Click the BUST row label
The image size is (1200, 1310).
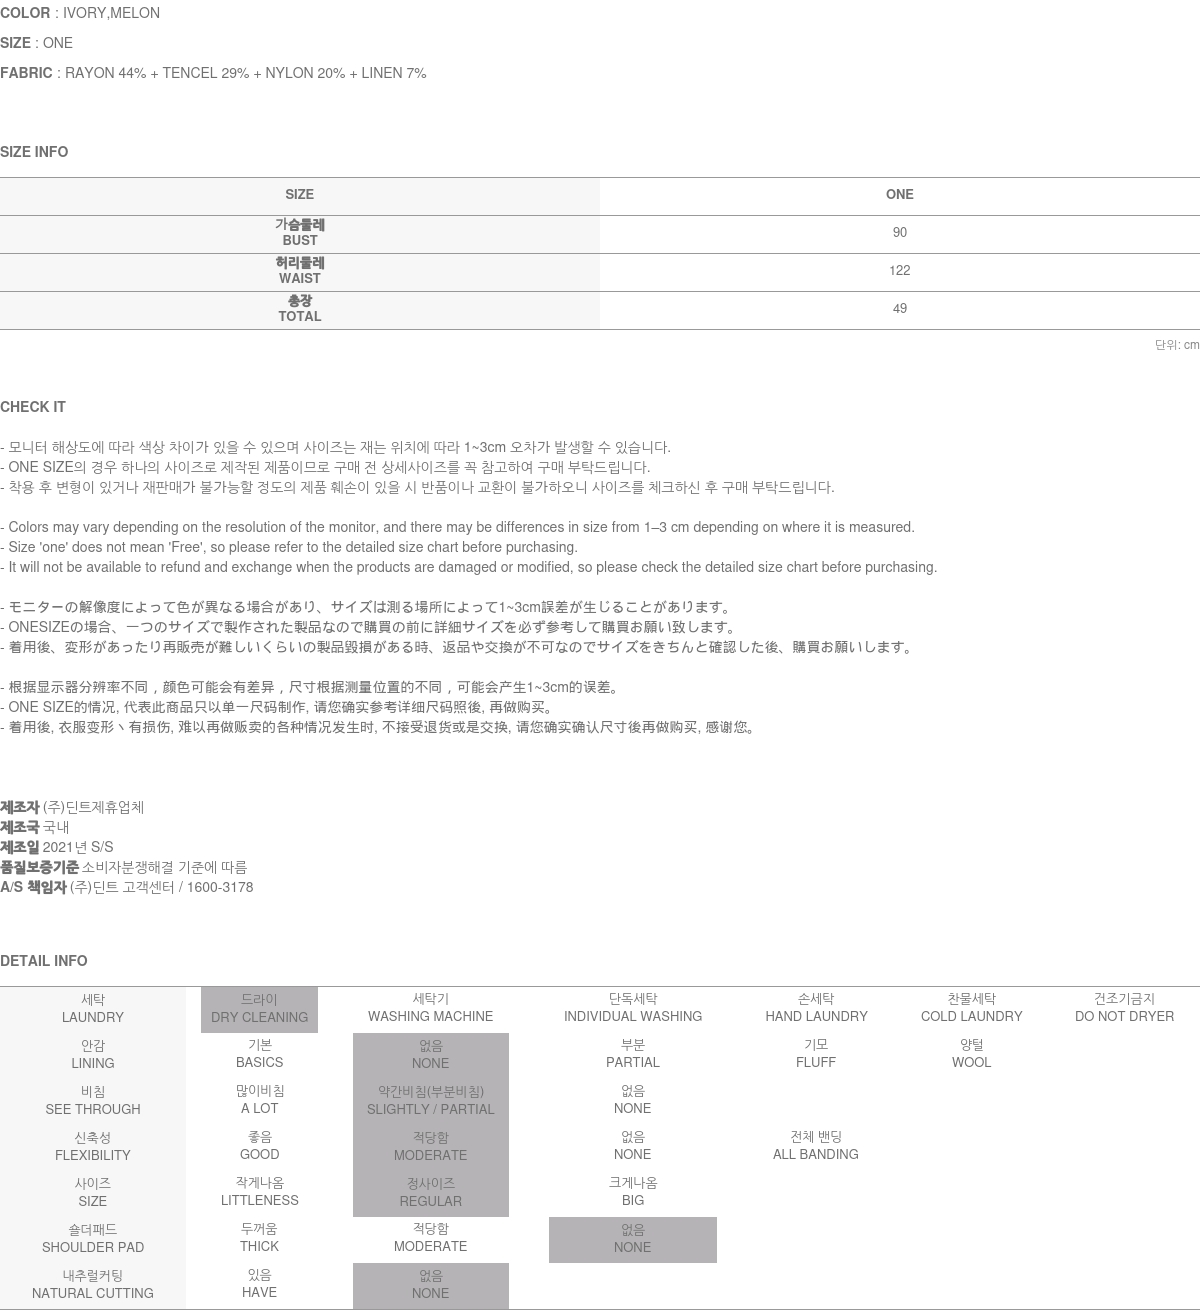pos(299,233)
